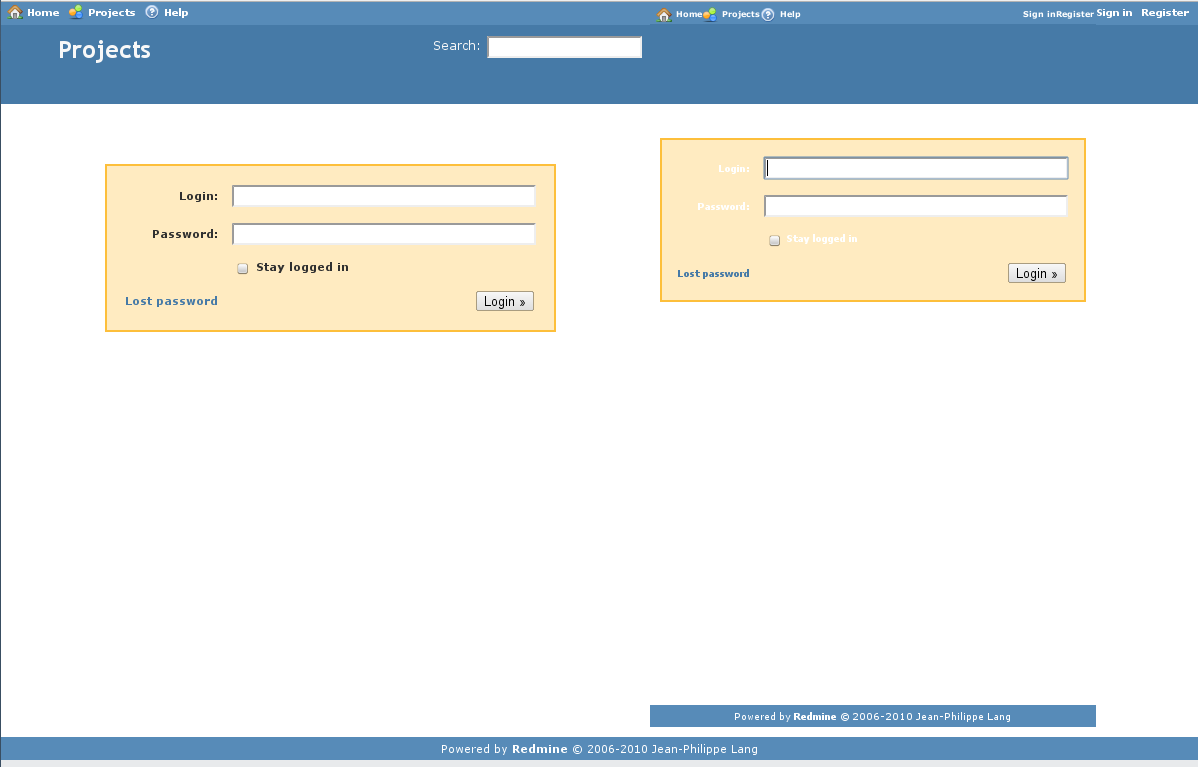Click the Projects page heading

click(x=104, y=50)
